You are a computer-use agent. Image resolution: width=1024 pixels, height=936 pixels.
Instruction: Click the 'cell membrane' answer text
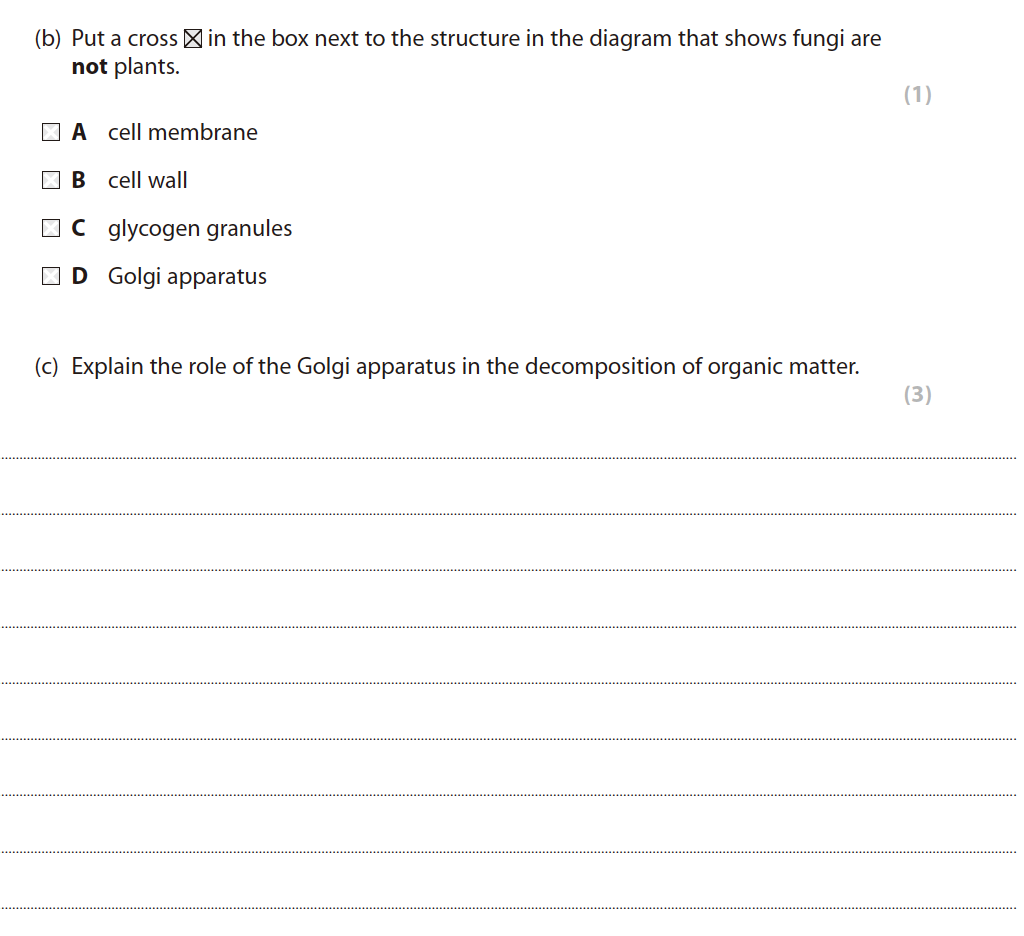[x=182, y=132]
